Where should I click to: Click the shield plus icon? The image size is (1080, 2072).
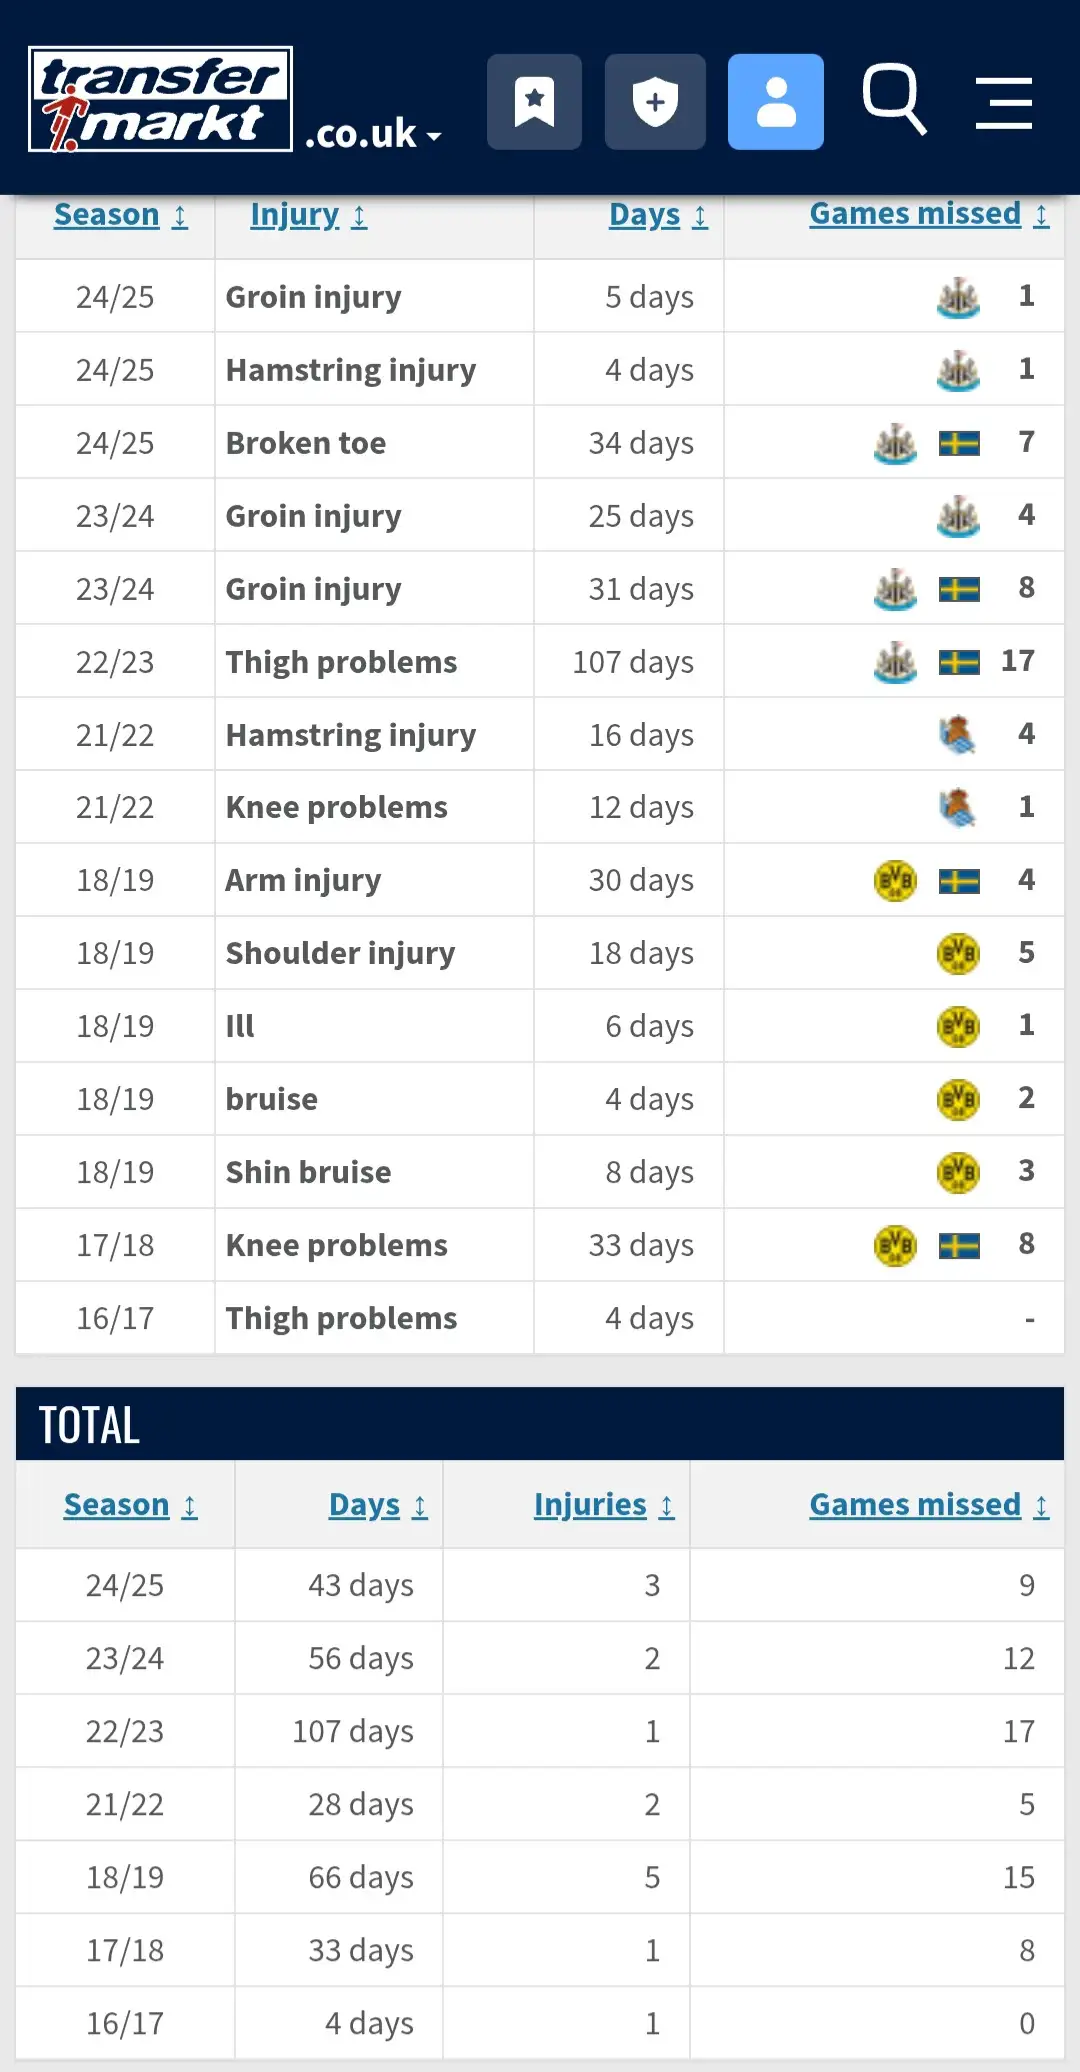point(655,102)
